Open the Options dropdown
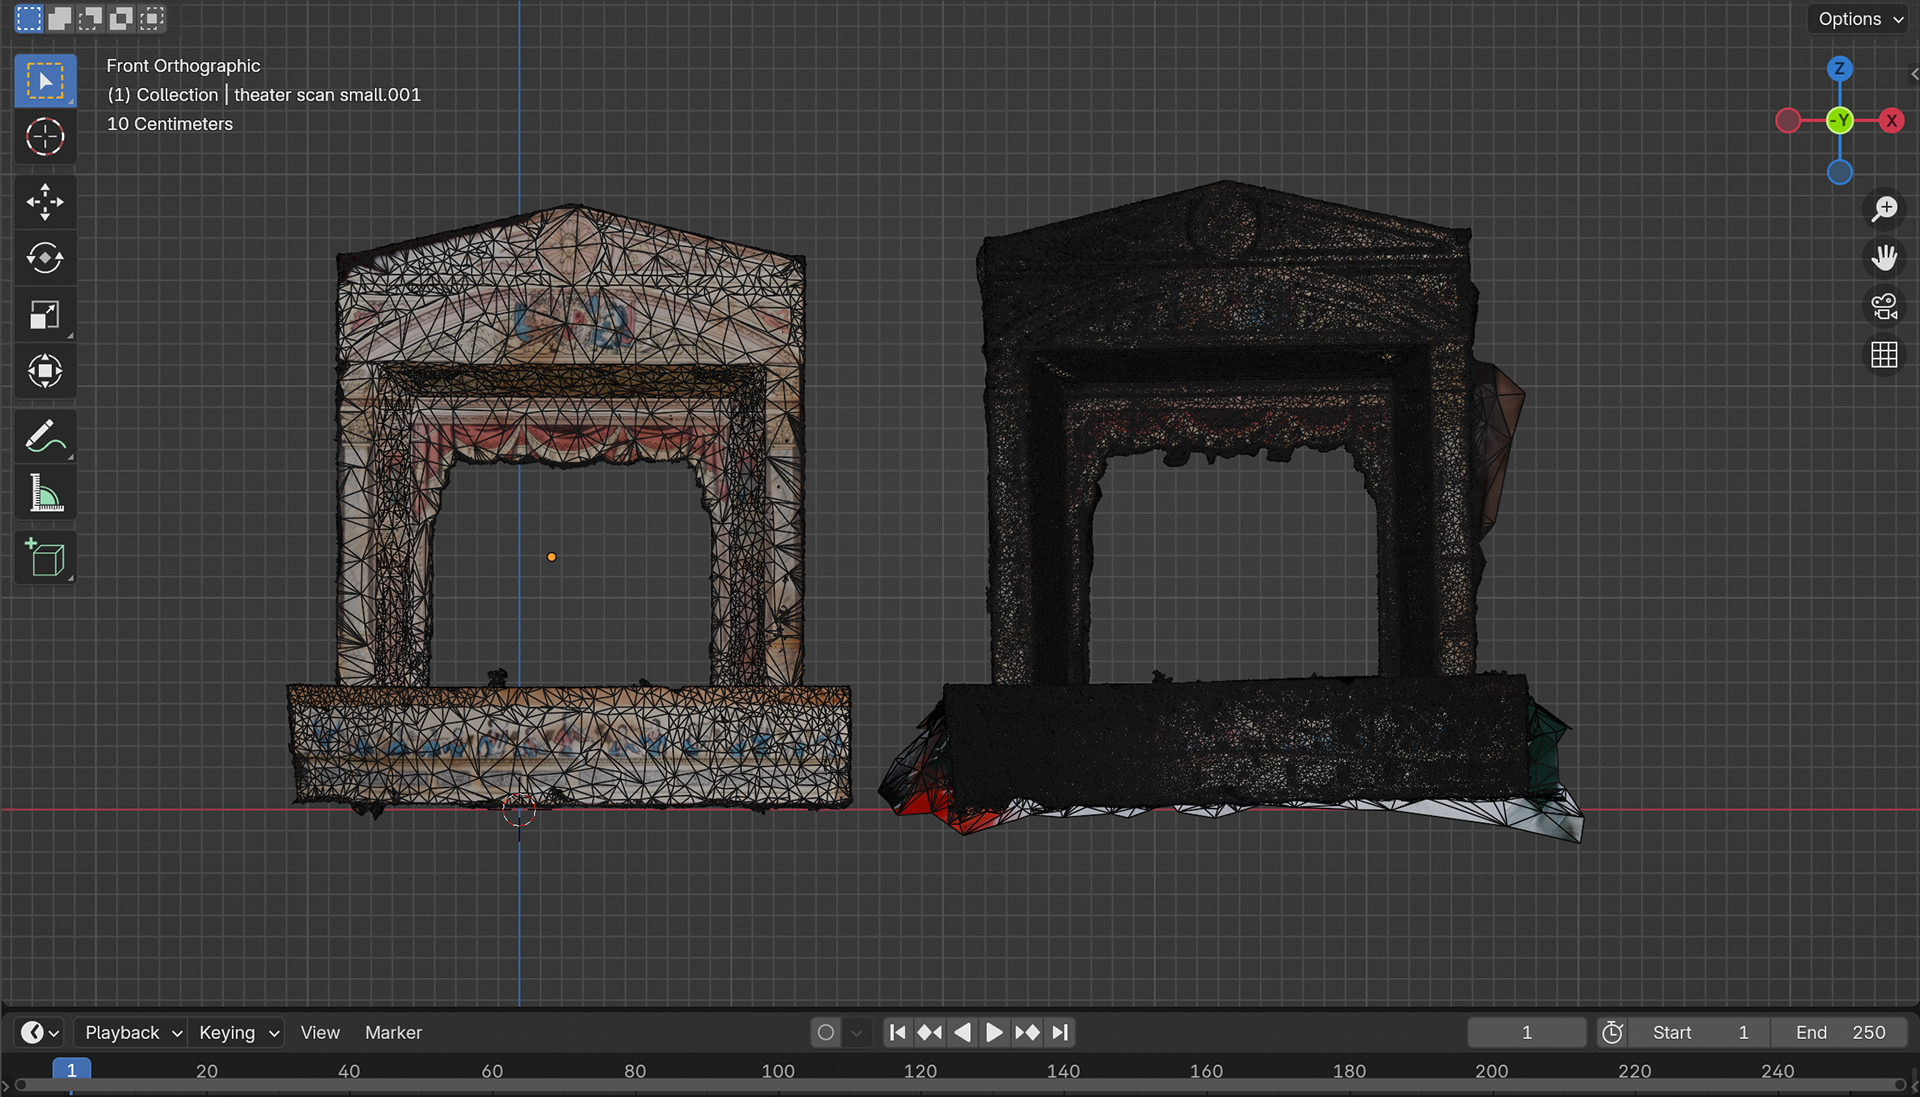Screen dimensions: 1920x1097 tap(1859, 19)
